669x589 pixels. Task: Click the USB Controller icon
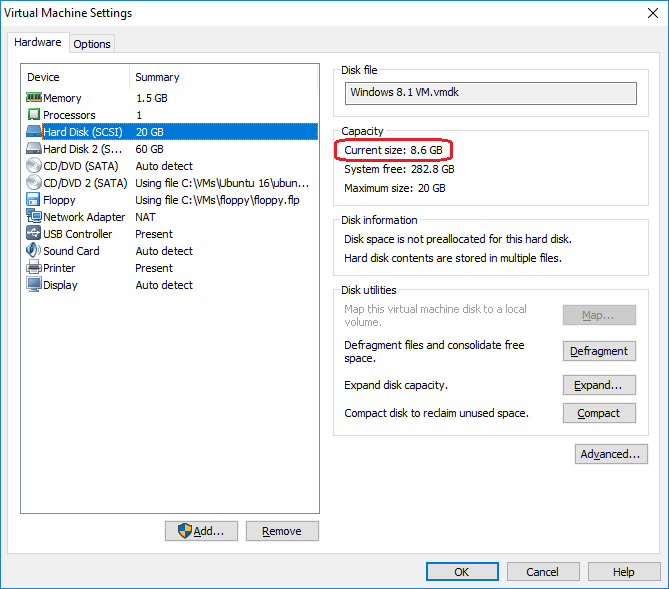[x=33, y=233]
